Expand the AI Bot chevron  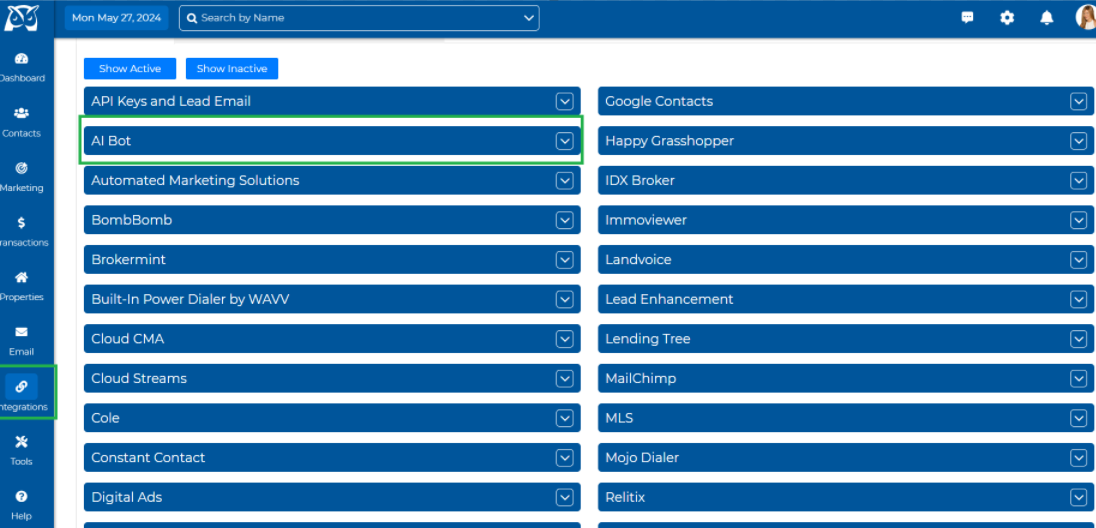(x=565, y=141)
